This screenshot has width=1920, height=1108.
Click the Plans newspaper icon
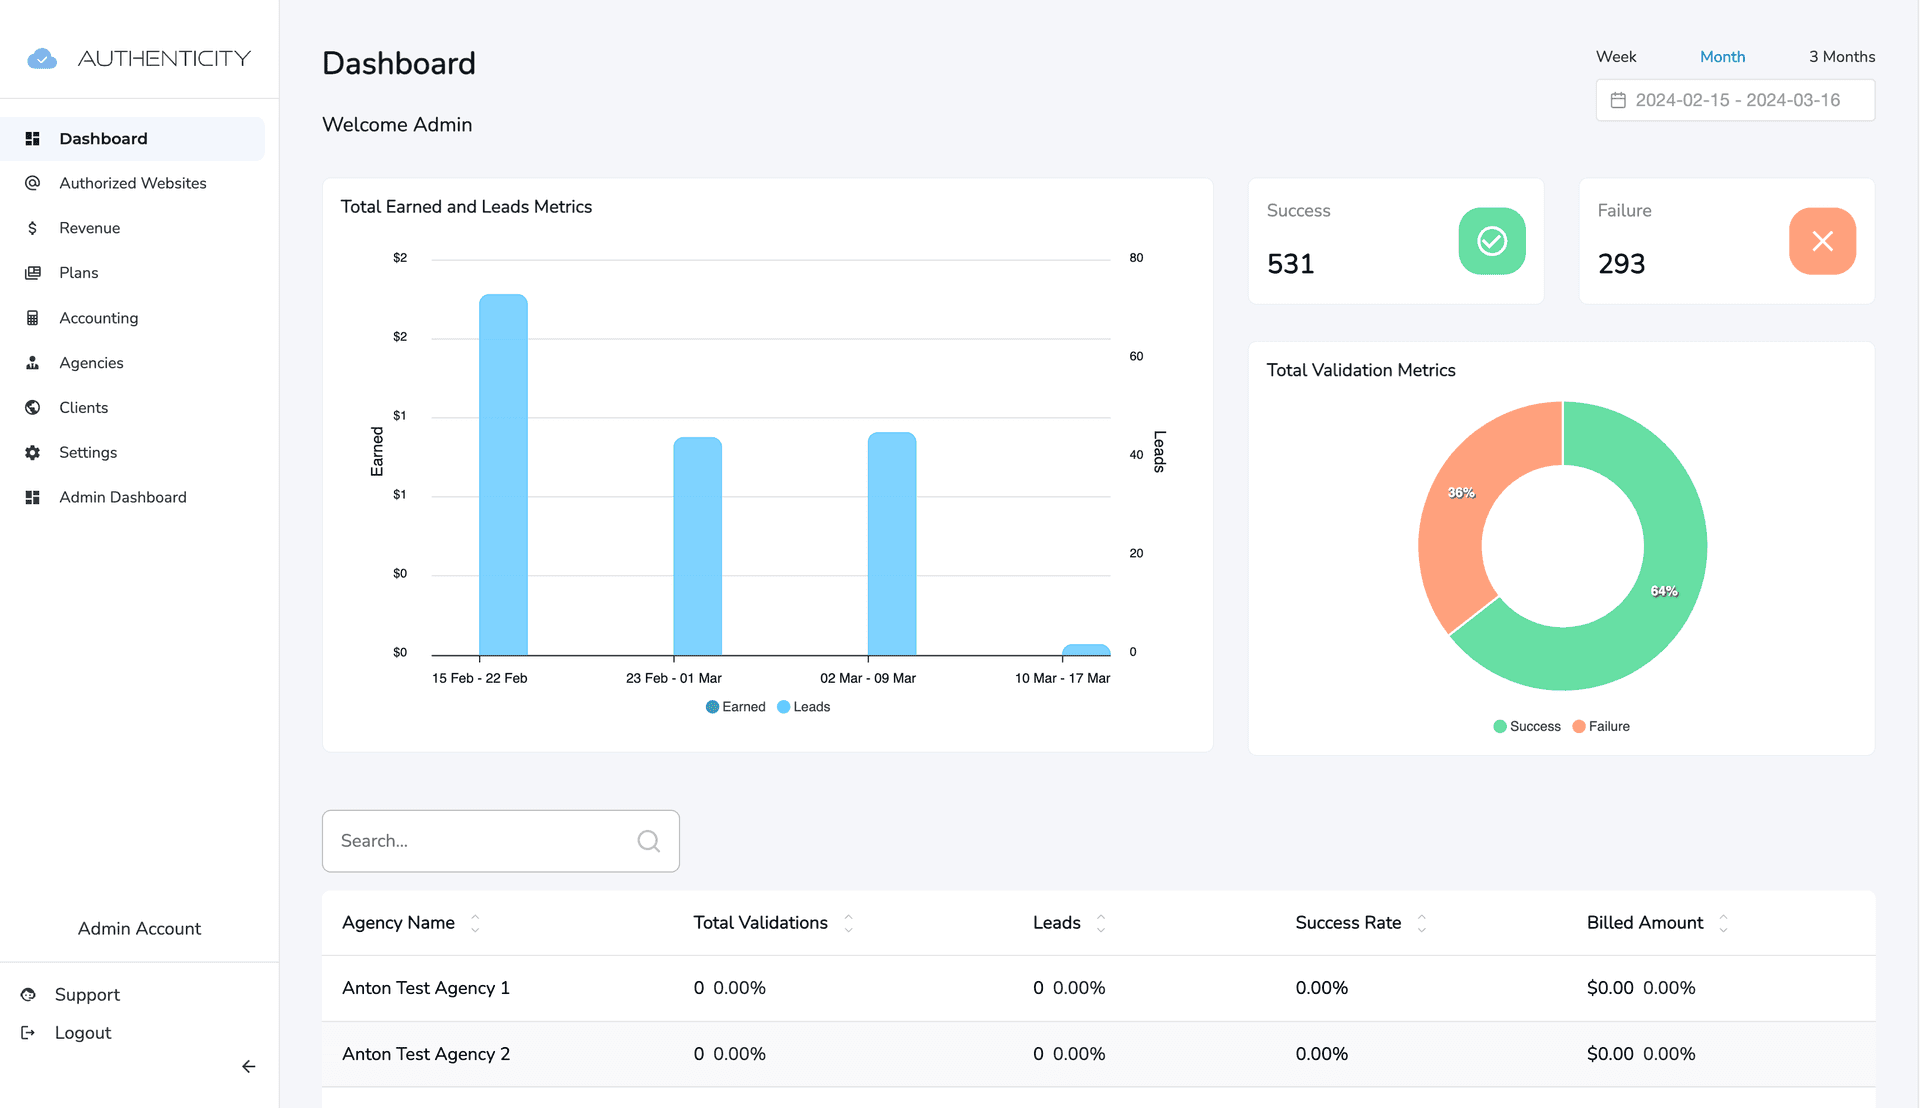click(x=33, y=273)
